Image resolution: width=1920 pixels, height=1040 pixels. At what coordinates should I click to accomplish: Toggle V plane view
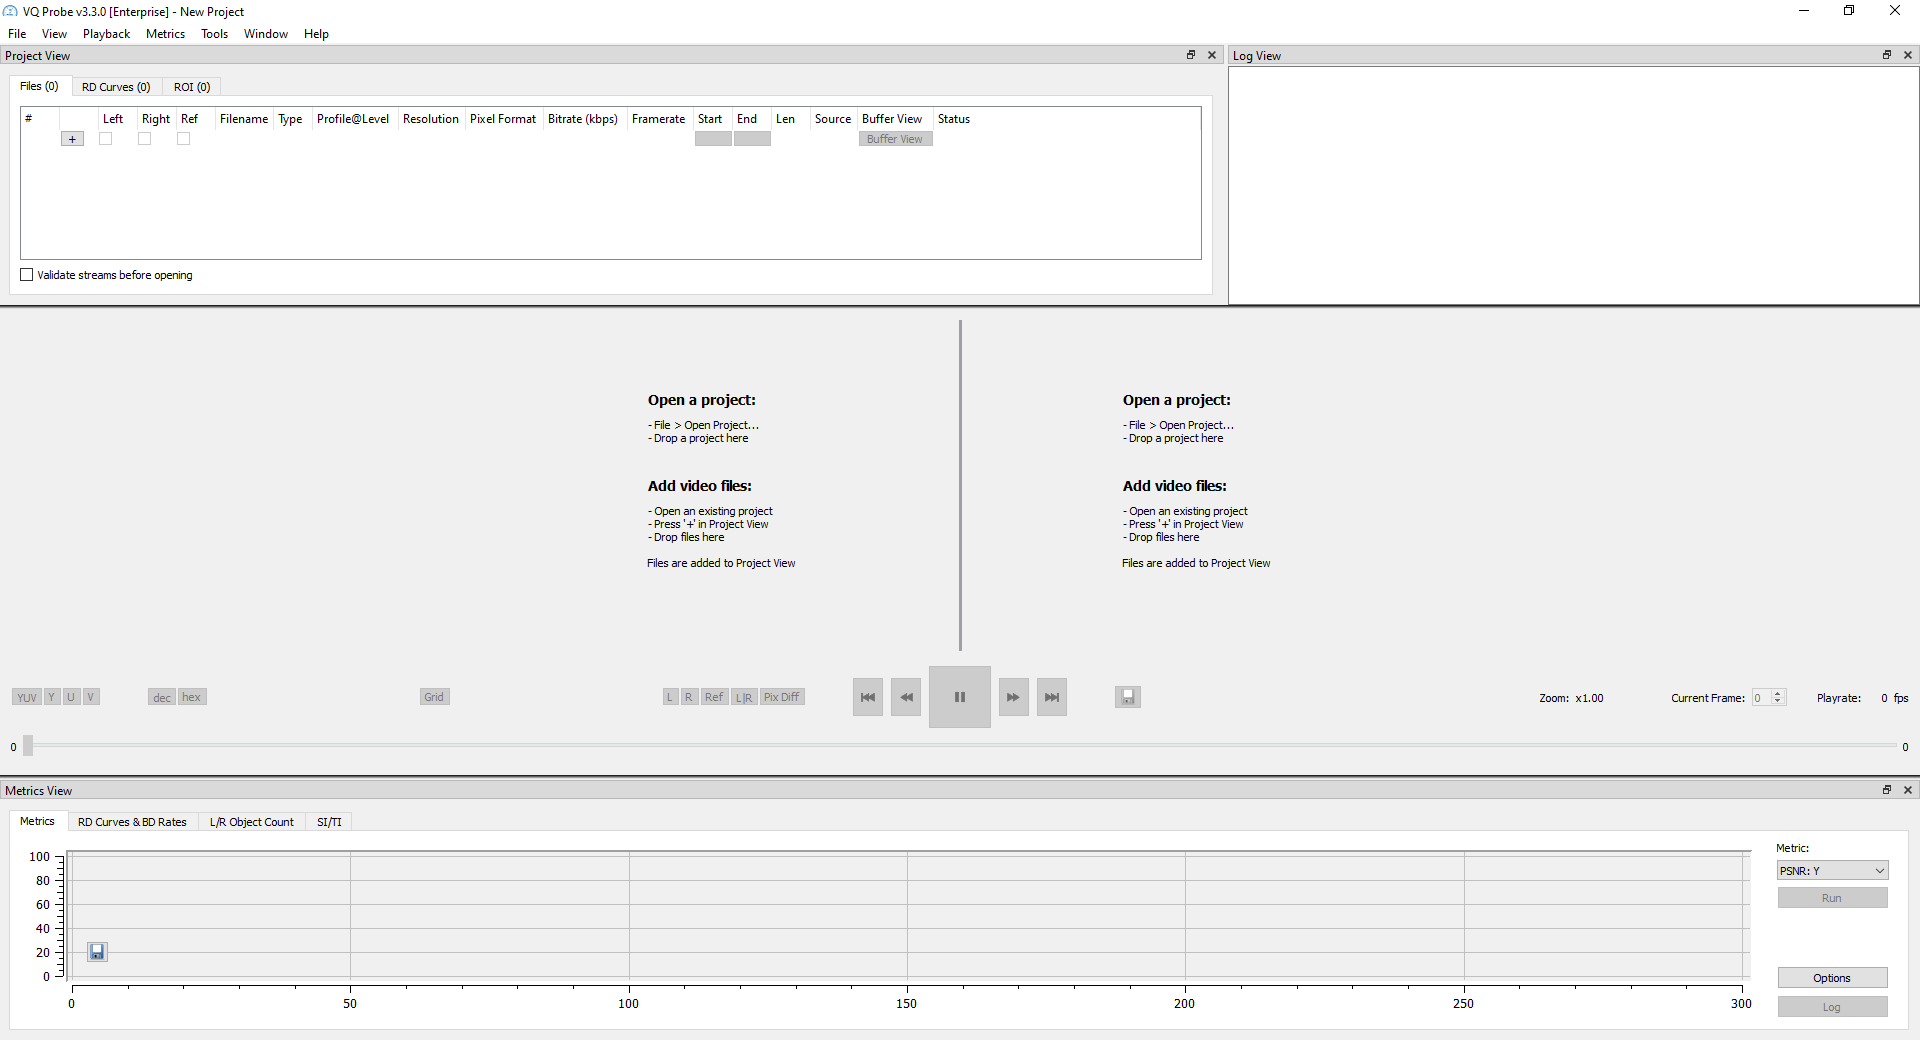pyautogui.click(x=90, y=697)
